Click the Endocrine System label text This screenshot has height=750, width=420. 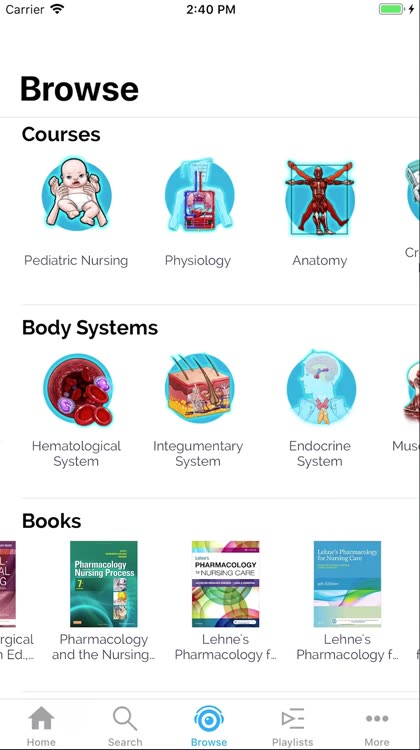pos(320,453)
